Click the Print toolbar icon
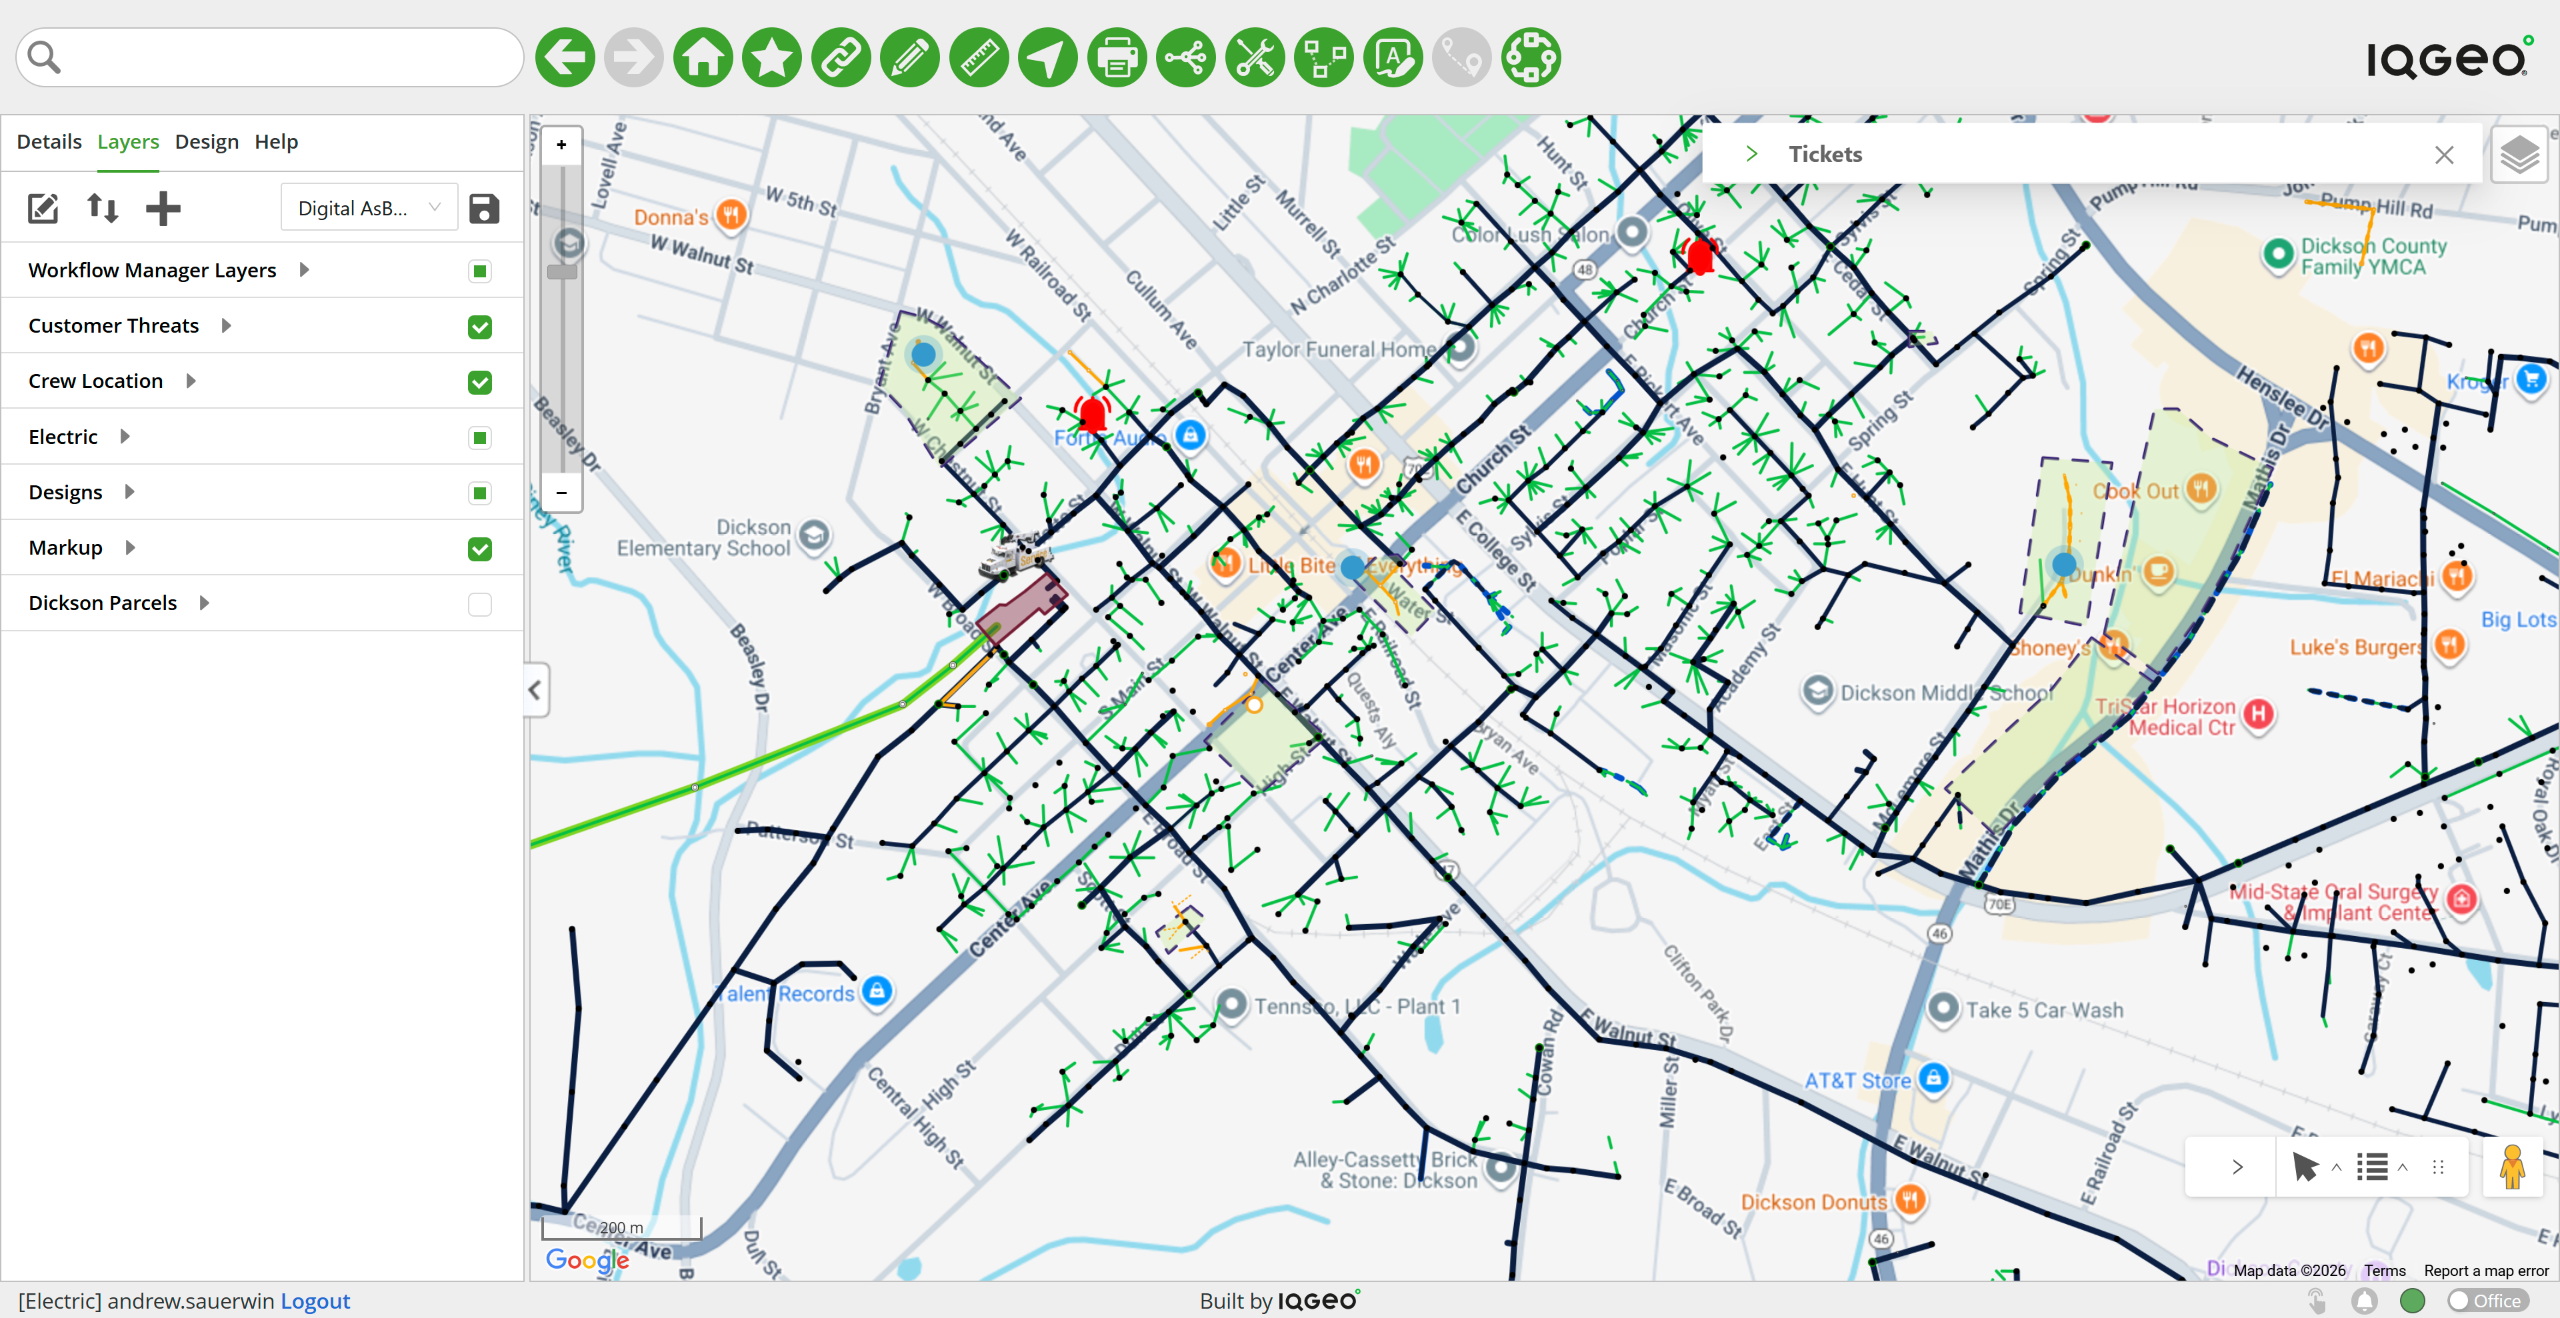The width and height of the screenshot is (2560, 1318). coord(1117,58)
